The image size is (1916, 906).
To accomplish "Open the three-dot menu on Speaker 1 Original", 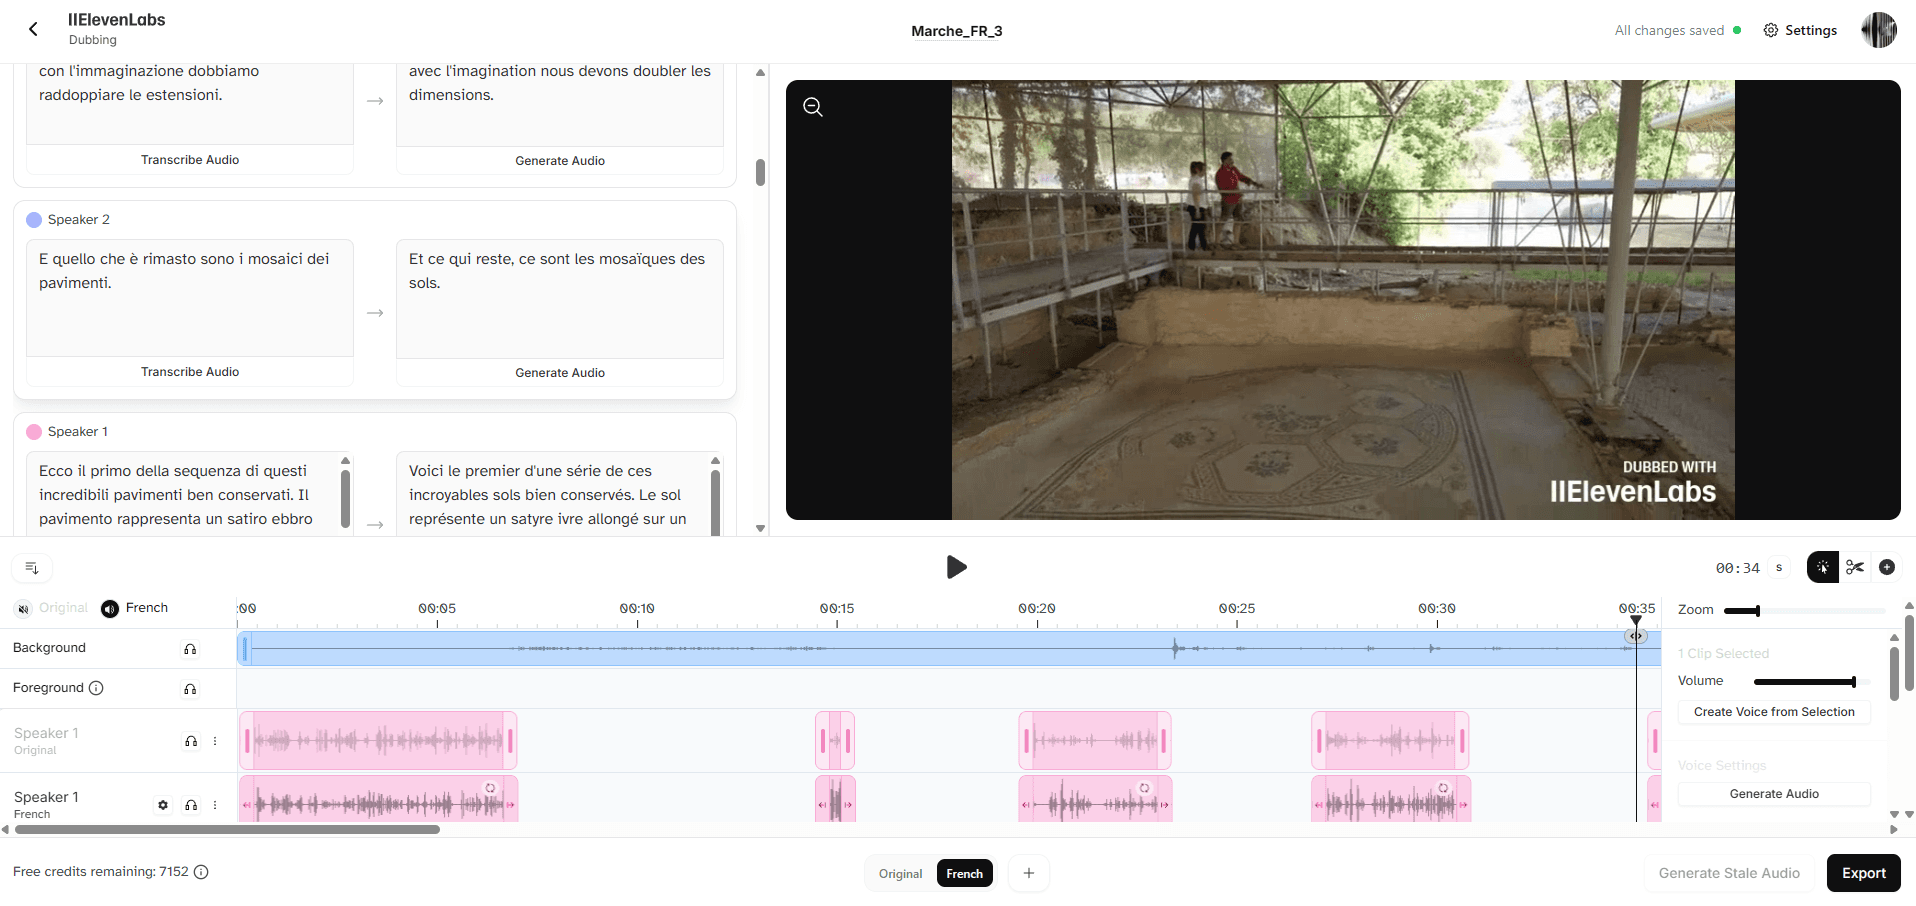I will pyautogui.click(x=214, y=741).
